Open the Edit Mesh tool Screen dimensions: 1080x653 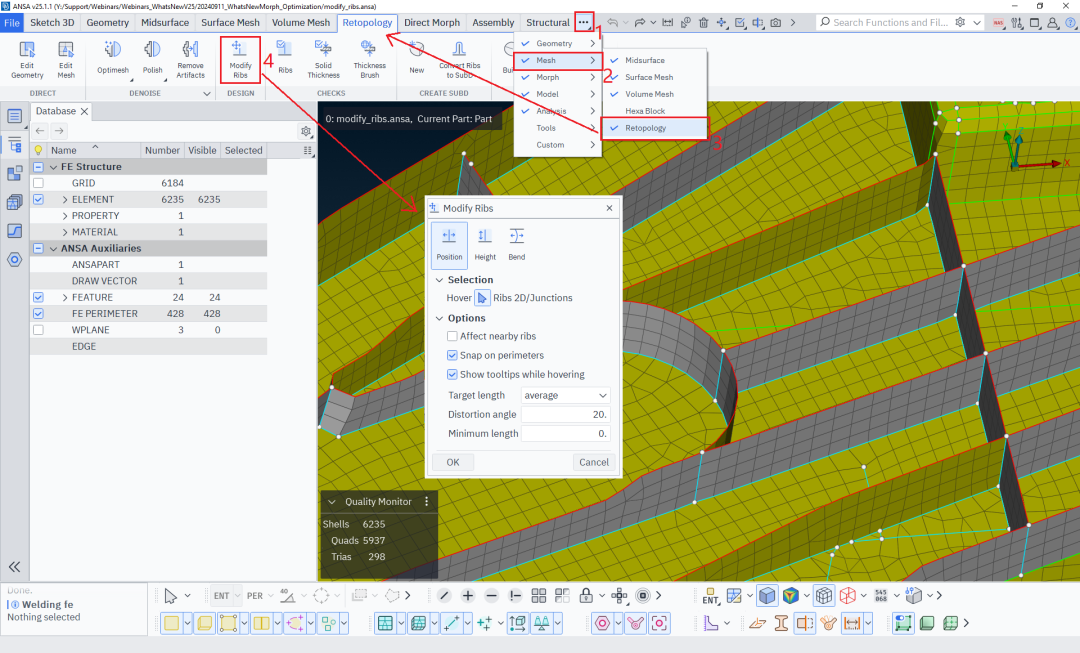65,59
